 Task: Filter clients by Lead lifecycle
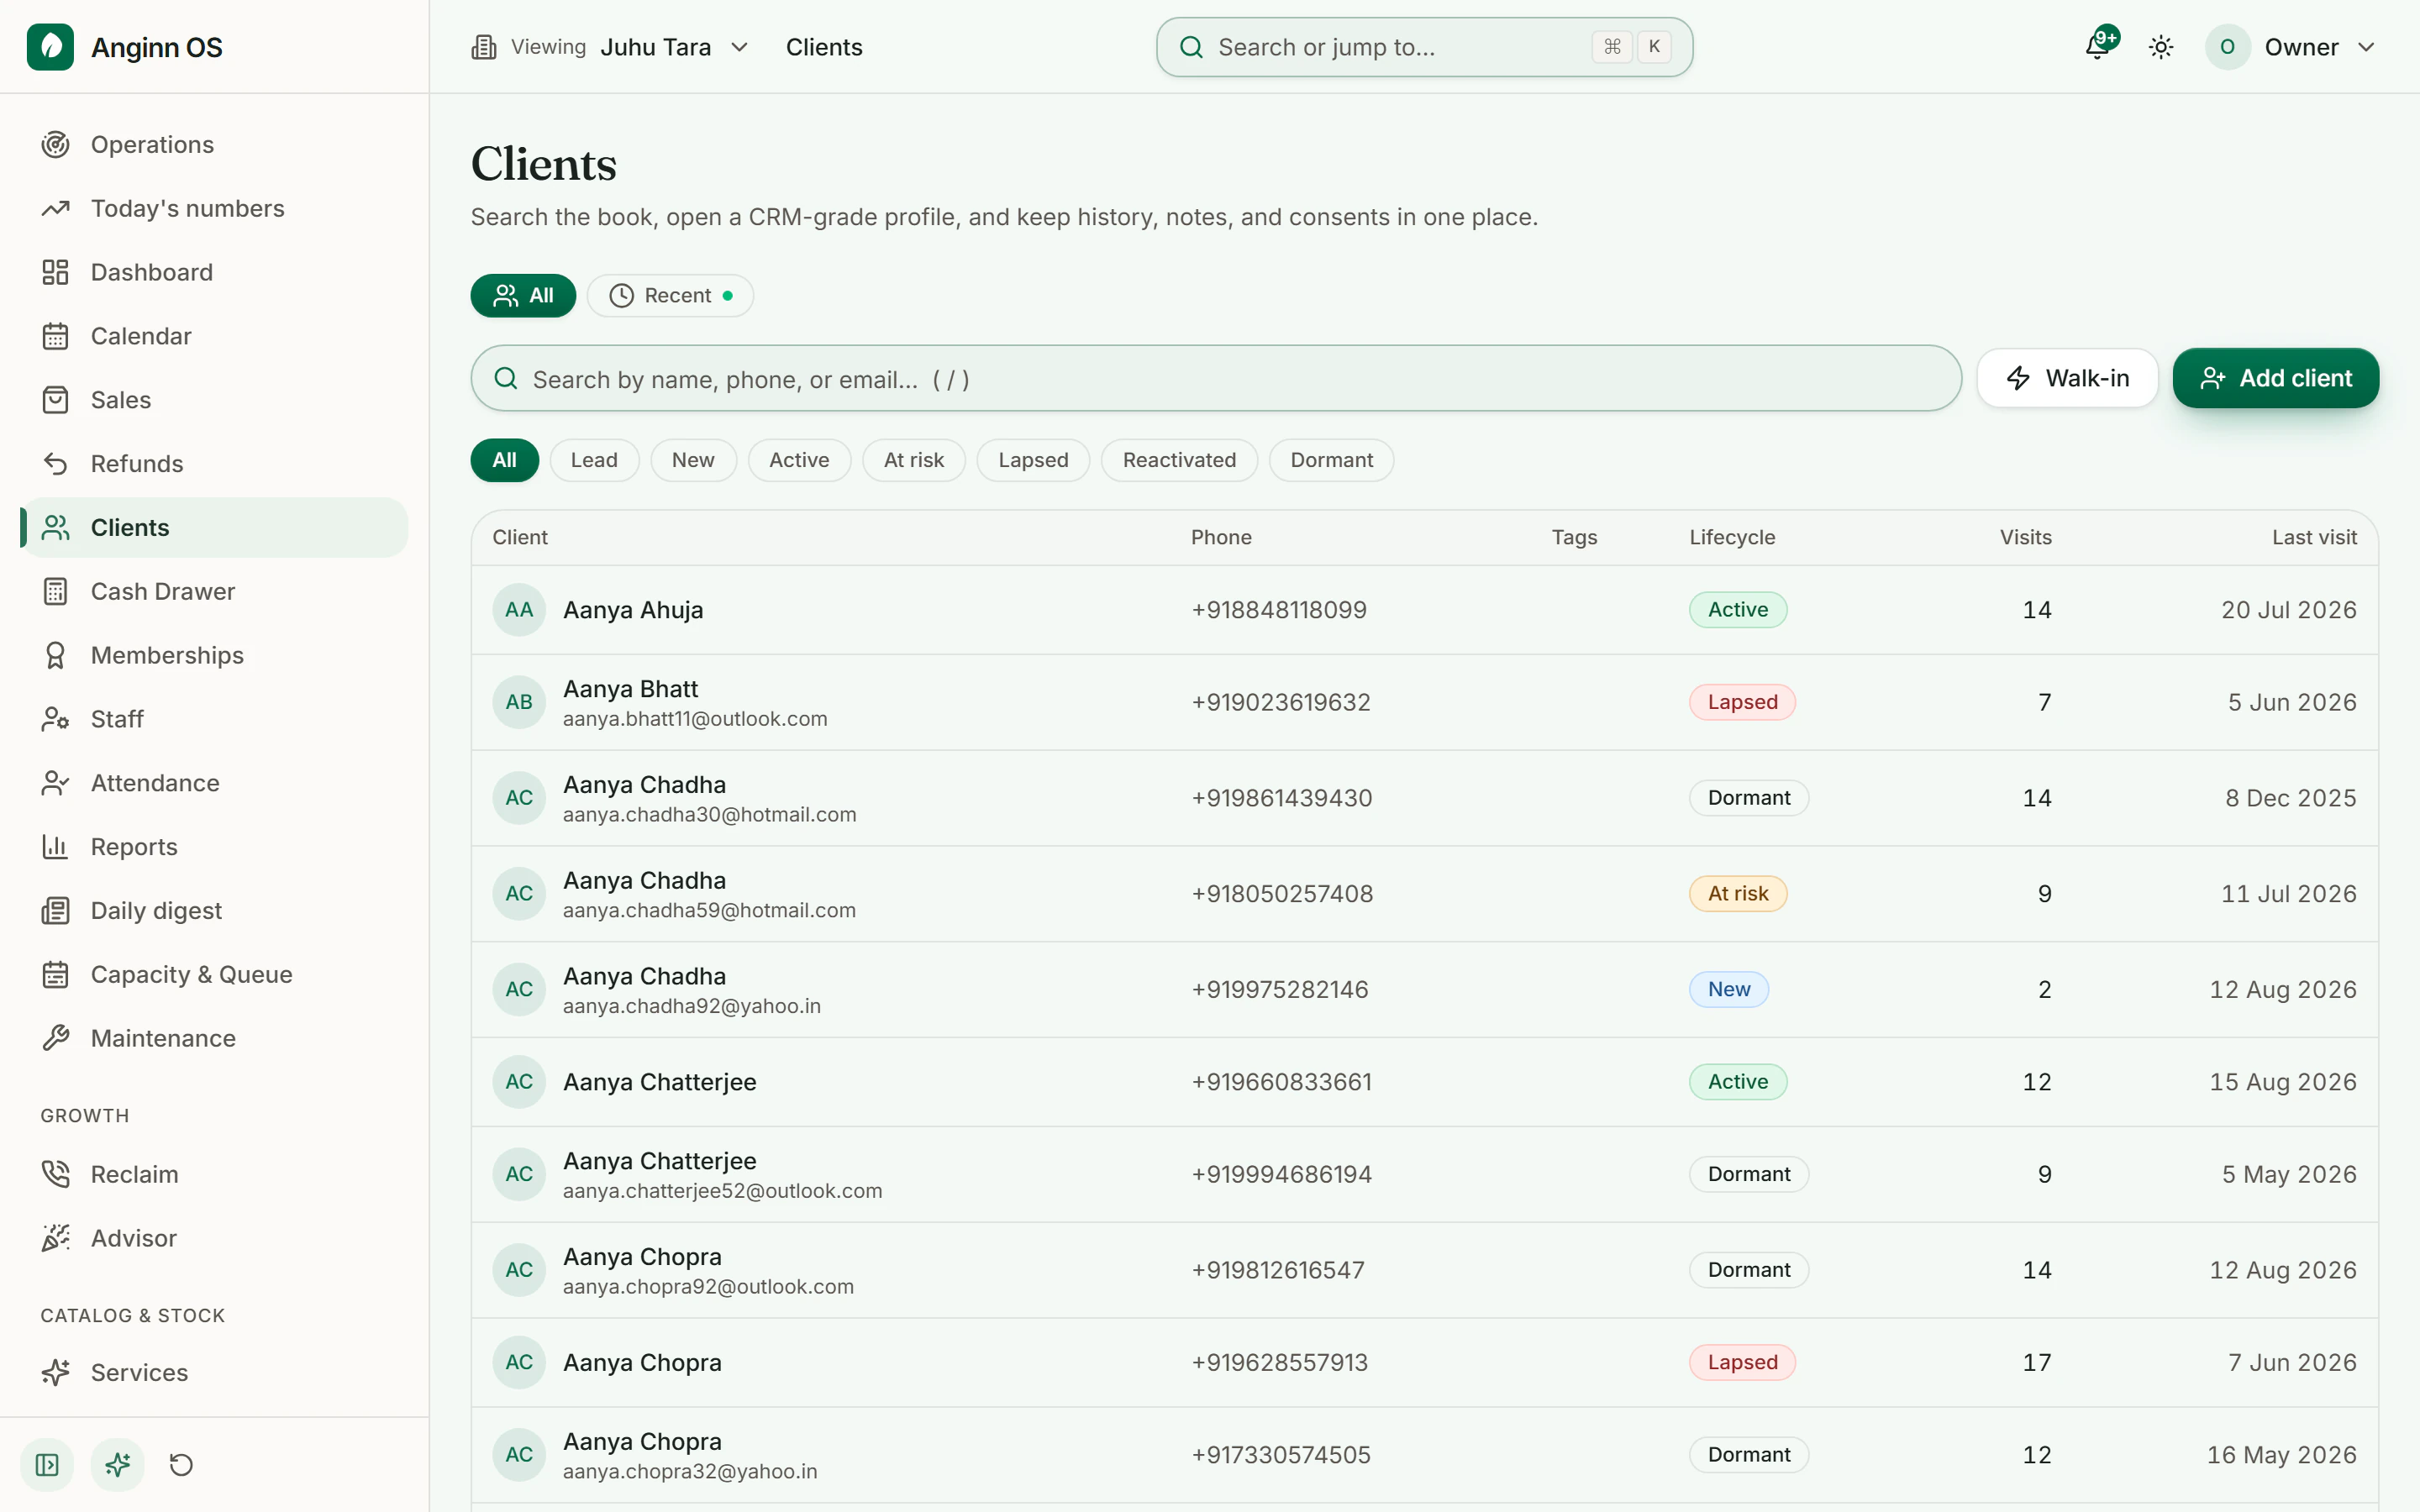point(594,460)
